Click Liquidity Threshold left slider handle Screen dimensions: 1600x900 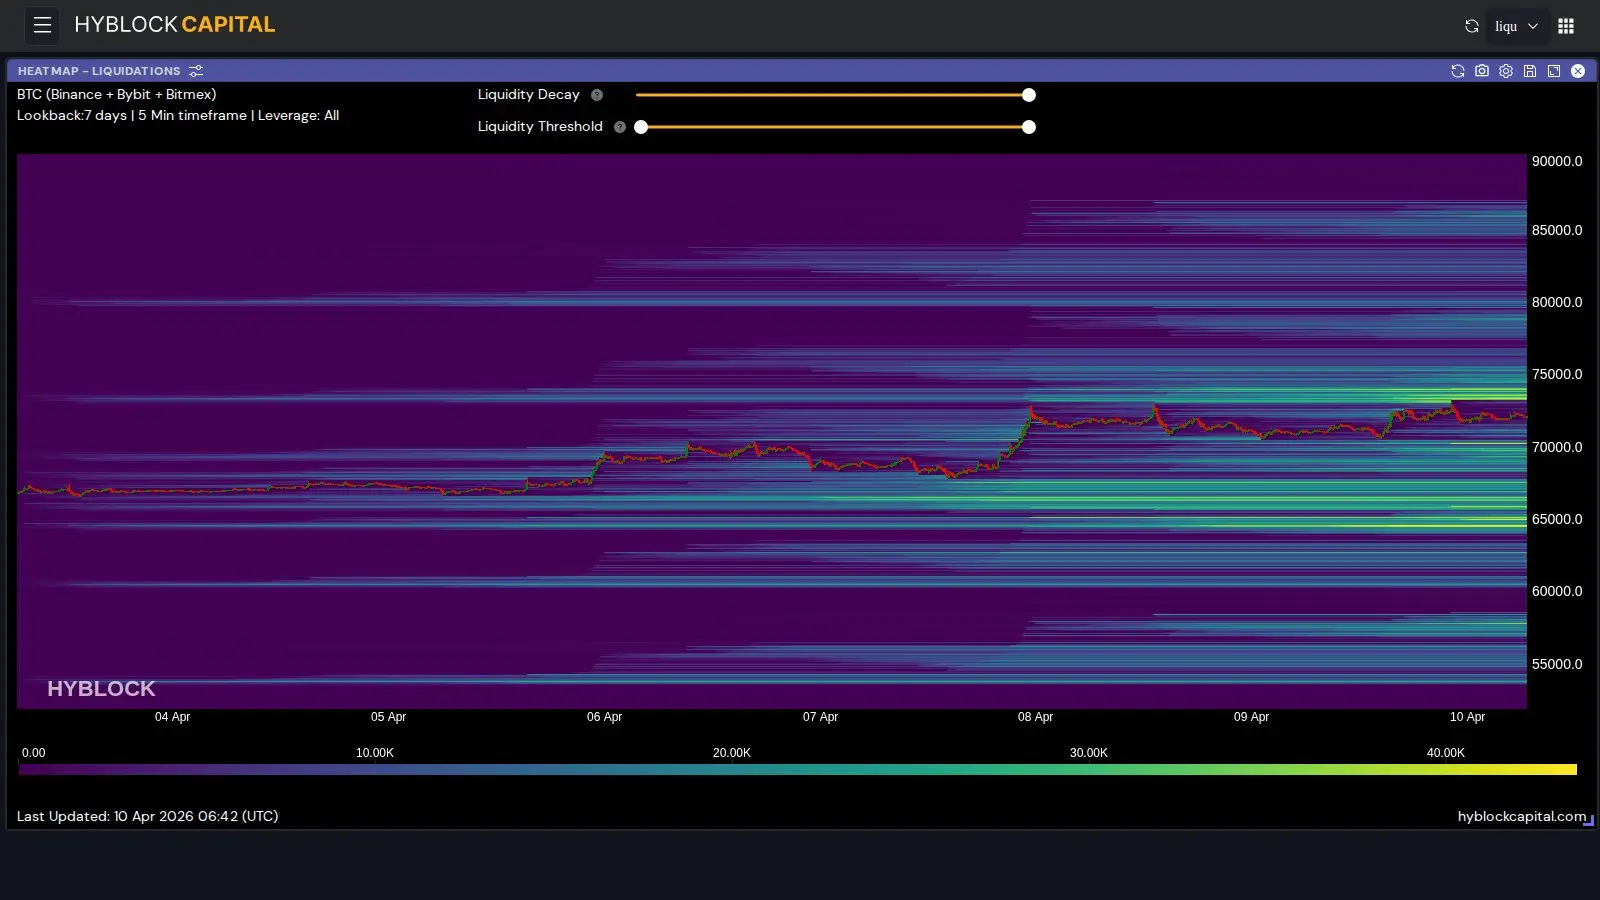coord(641,127)
